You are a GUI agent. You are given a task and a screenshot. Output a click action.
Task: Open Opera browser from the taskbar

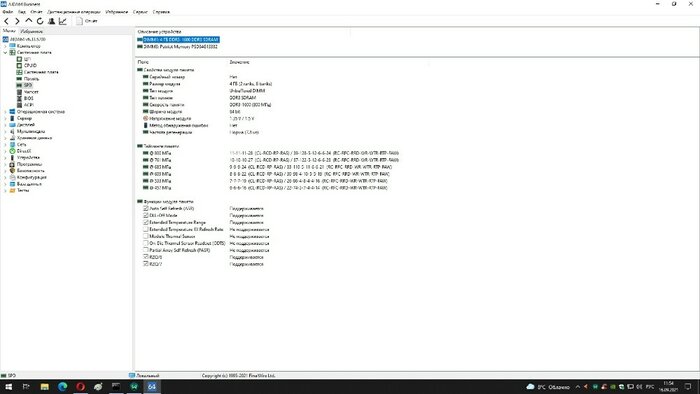tap(80, 387)
